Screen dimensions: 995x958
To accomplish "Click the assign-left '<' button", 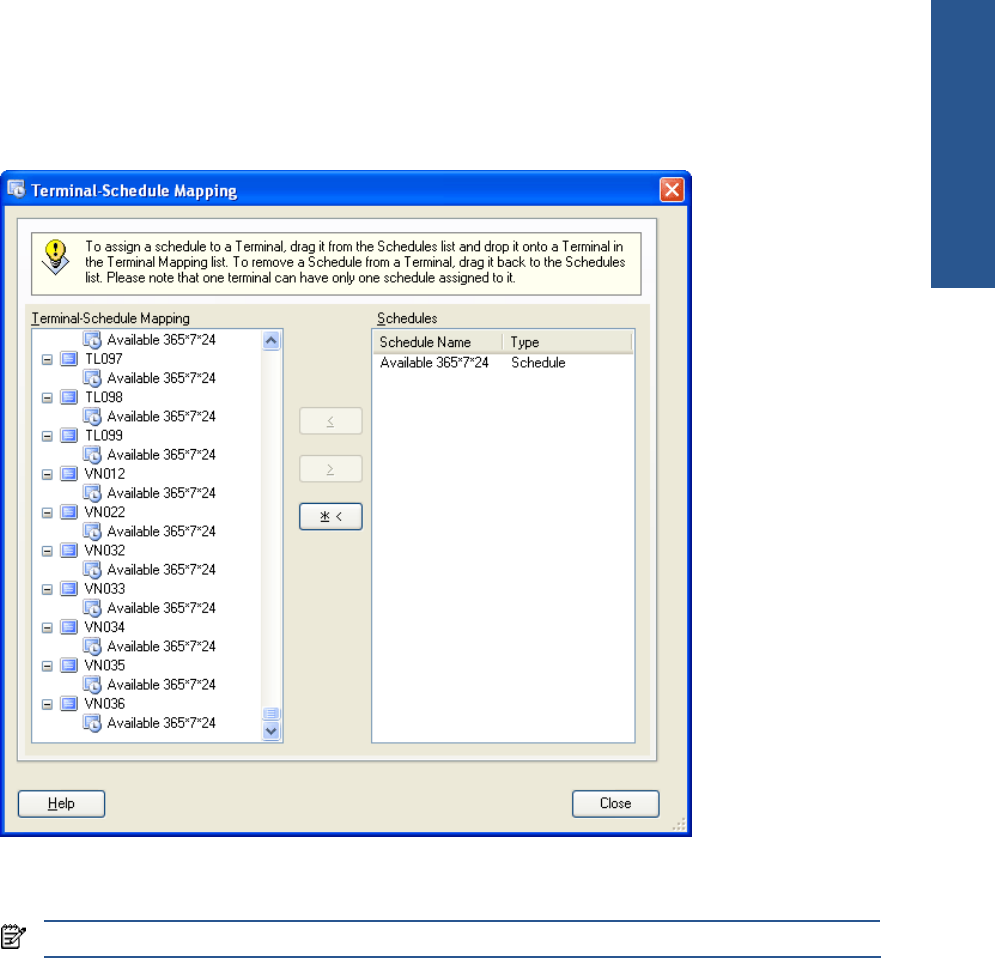I will click(331, 421).
